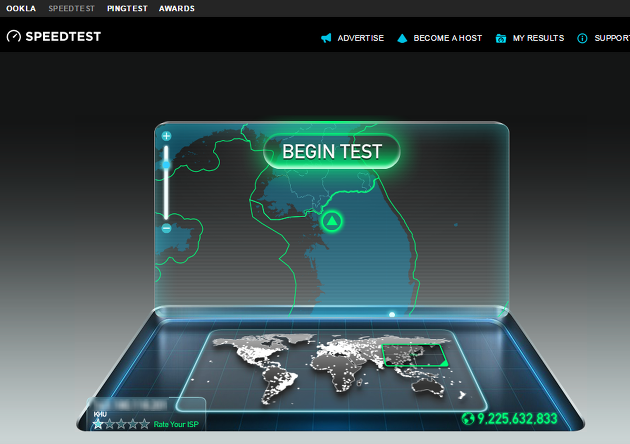630x444 pixels.
Task: Click the Become a Host triangle icon
Action: (x=402, y=38)
